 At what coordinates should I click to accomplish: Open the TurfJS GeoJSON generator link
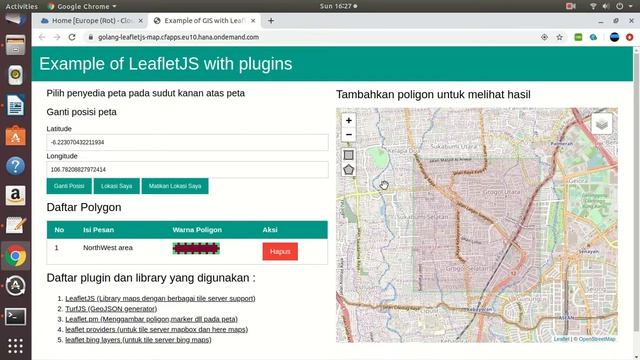(111, 309)
